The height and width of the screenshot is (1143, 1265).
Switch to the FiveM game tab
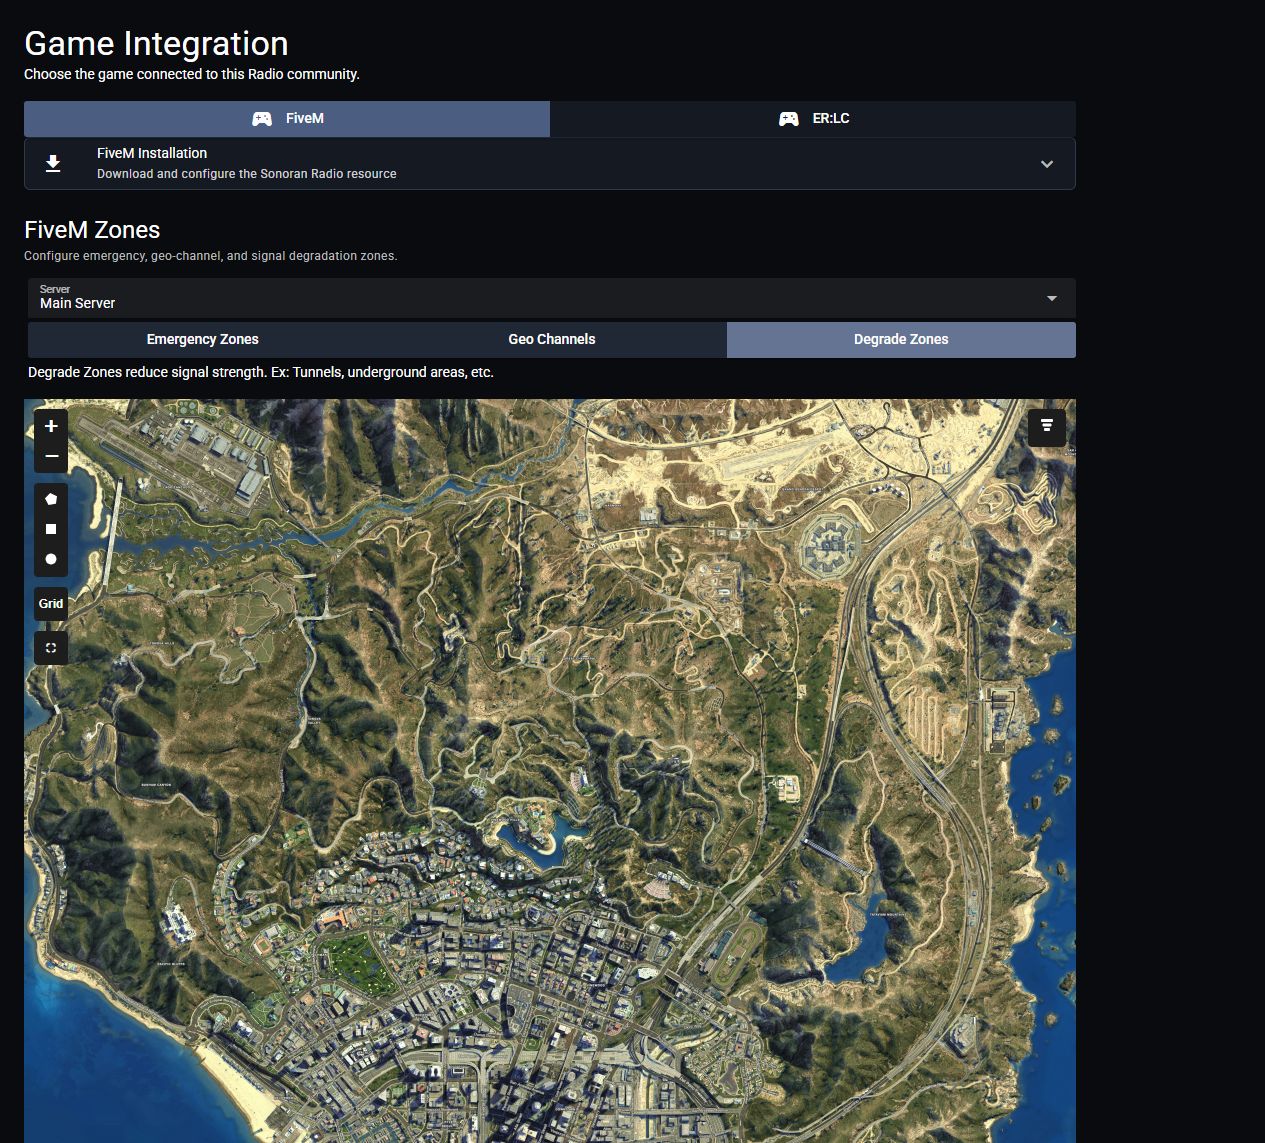287,118
